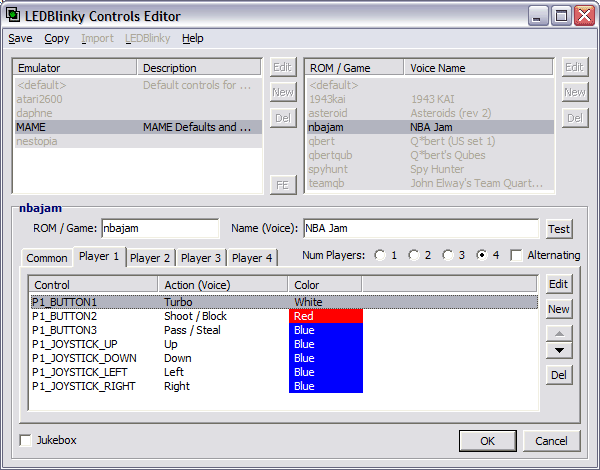Viewport: 600px width, 470px height.
Task: Click the Emulator column header
Action: [75, 68]
